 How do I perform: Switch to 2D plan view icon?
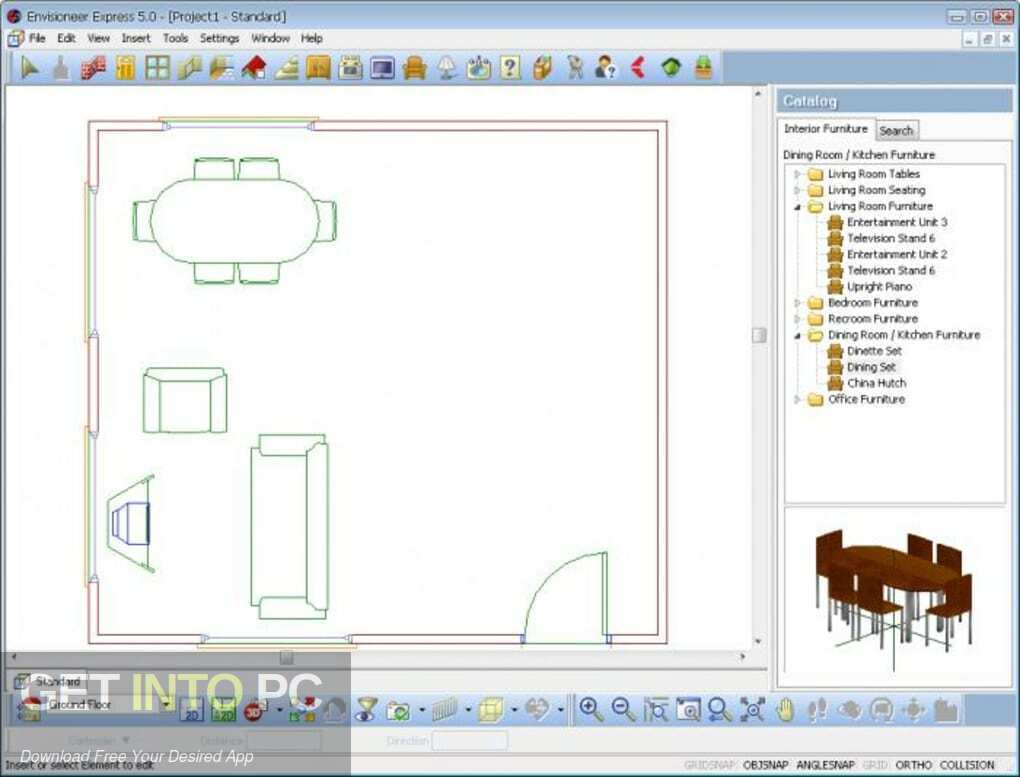pyautogui.click(x=192, y=710)
